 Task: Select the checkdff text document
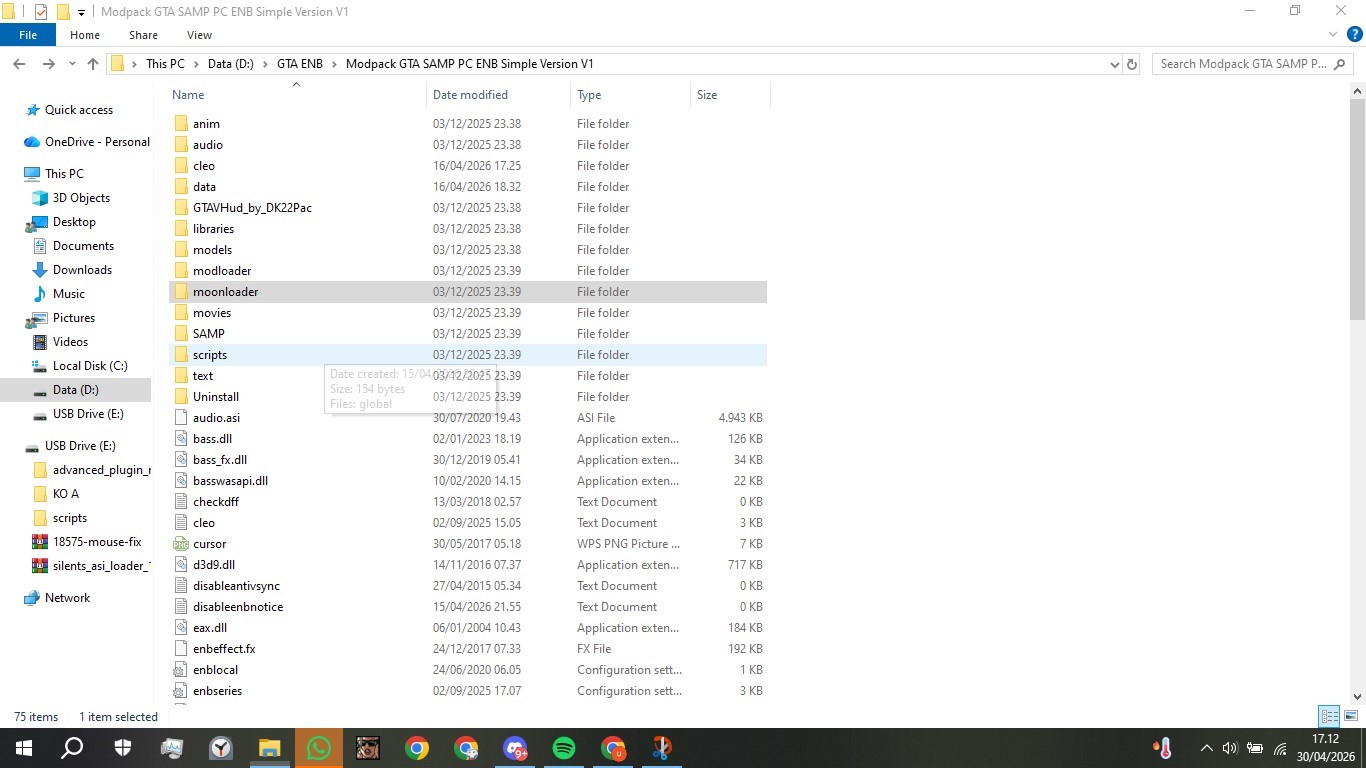click(x=216, y=502)
